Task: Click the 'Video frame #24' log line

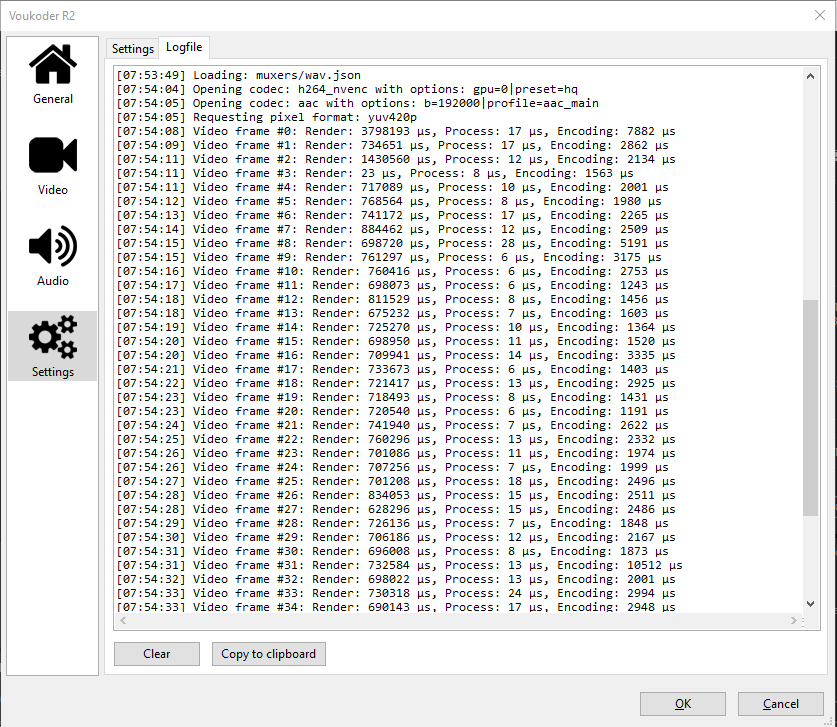Action: (x=392, y=468)
